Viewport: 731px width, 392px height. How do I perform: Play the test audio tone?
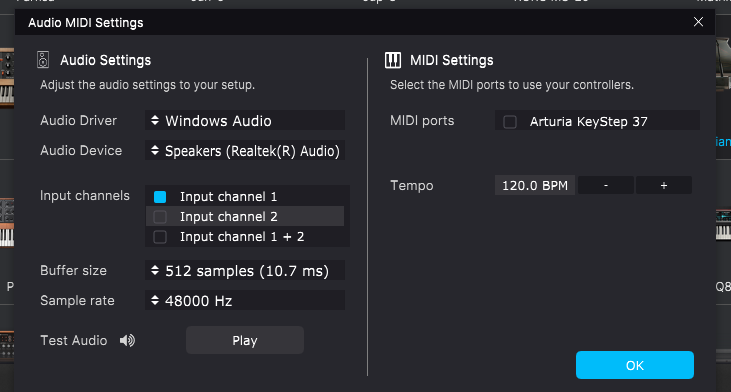click(x=245, y=340)
